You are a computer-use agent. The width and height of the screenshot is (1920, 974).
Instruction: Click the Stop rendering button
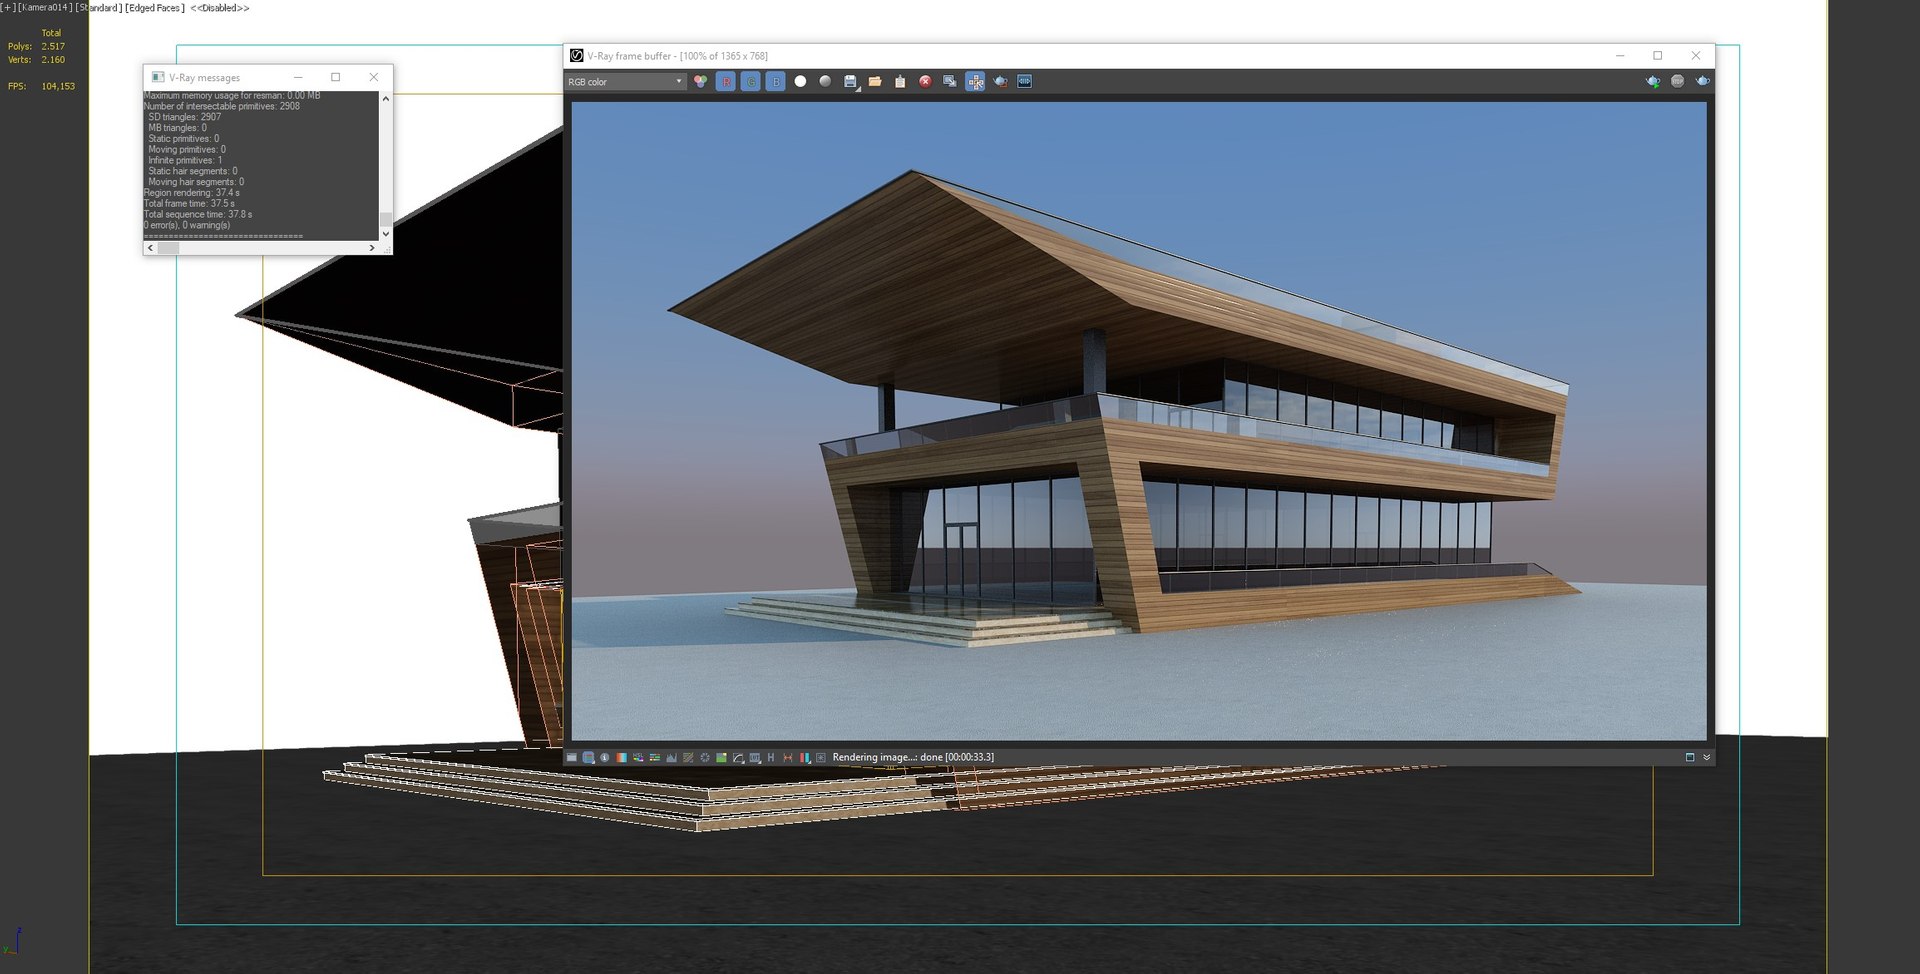pyautogui.click(x=1678, y=82)
